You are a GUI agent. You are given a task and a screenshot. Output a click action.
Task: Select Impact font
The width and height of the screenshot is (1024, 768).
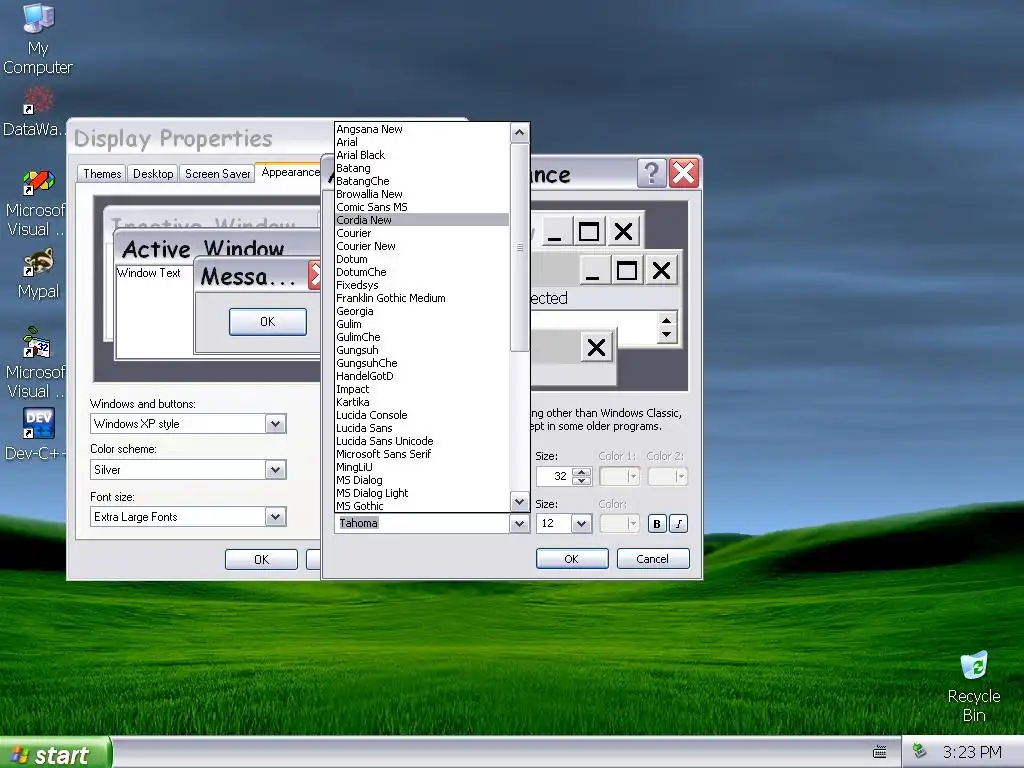point(422,389)
